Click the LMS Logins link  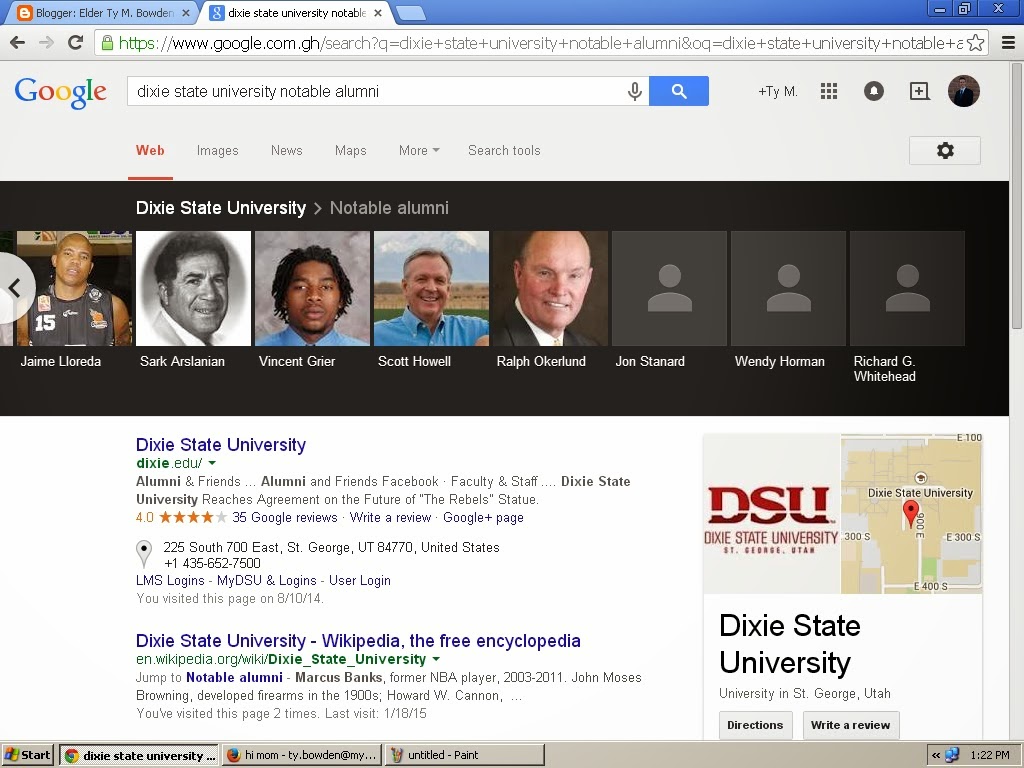(170, 581)
